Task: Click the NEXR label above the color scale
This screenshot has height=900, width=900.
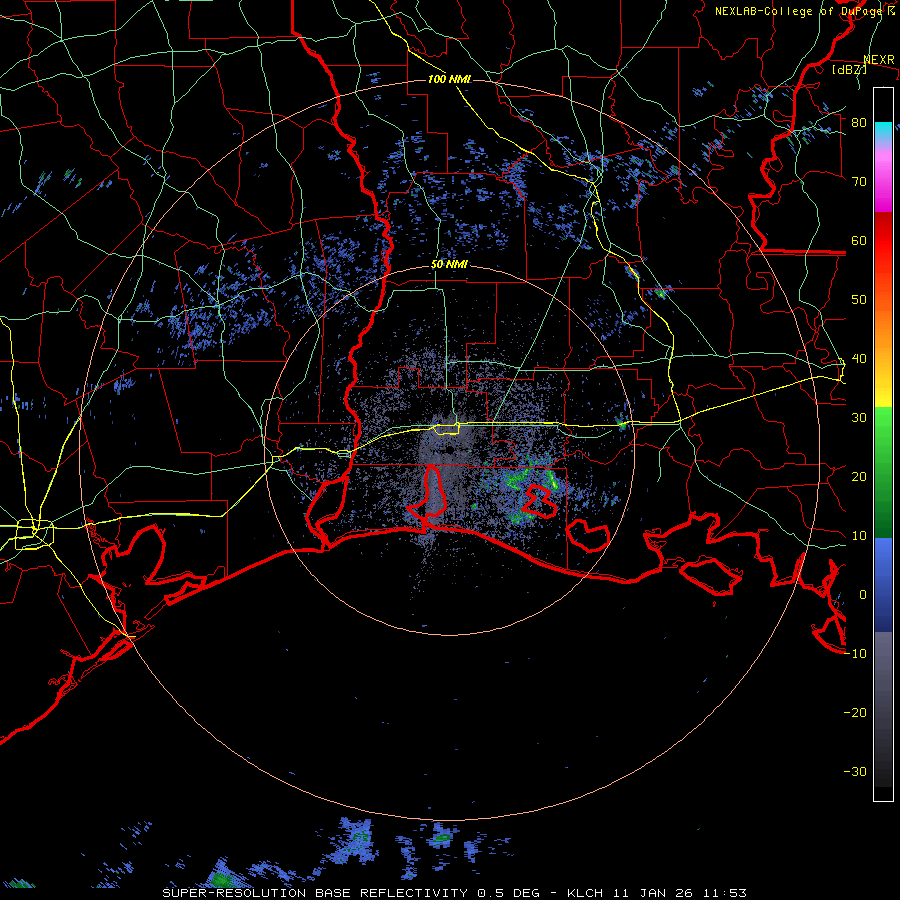Action: 879,60
